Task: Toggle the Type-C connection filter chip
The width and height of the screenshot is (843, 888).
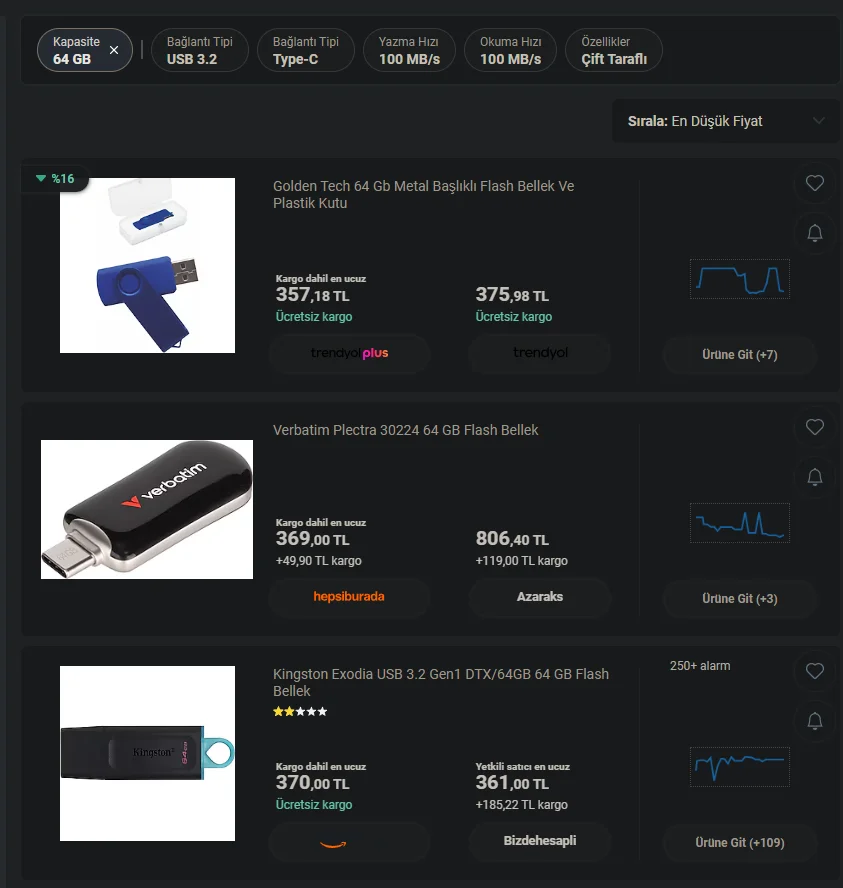Action: 306,50
